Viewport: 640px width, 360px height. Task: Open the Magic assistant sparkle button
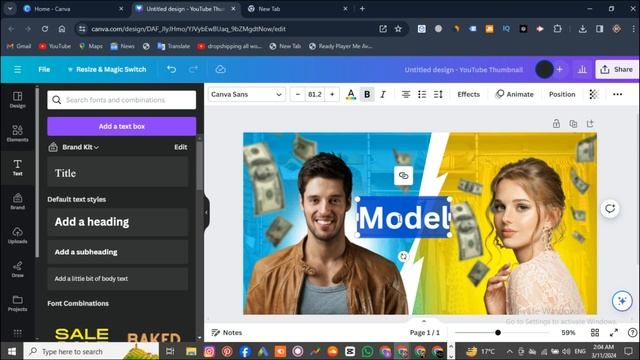point(622,301)
